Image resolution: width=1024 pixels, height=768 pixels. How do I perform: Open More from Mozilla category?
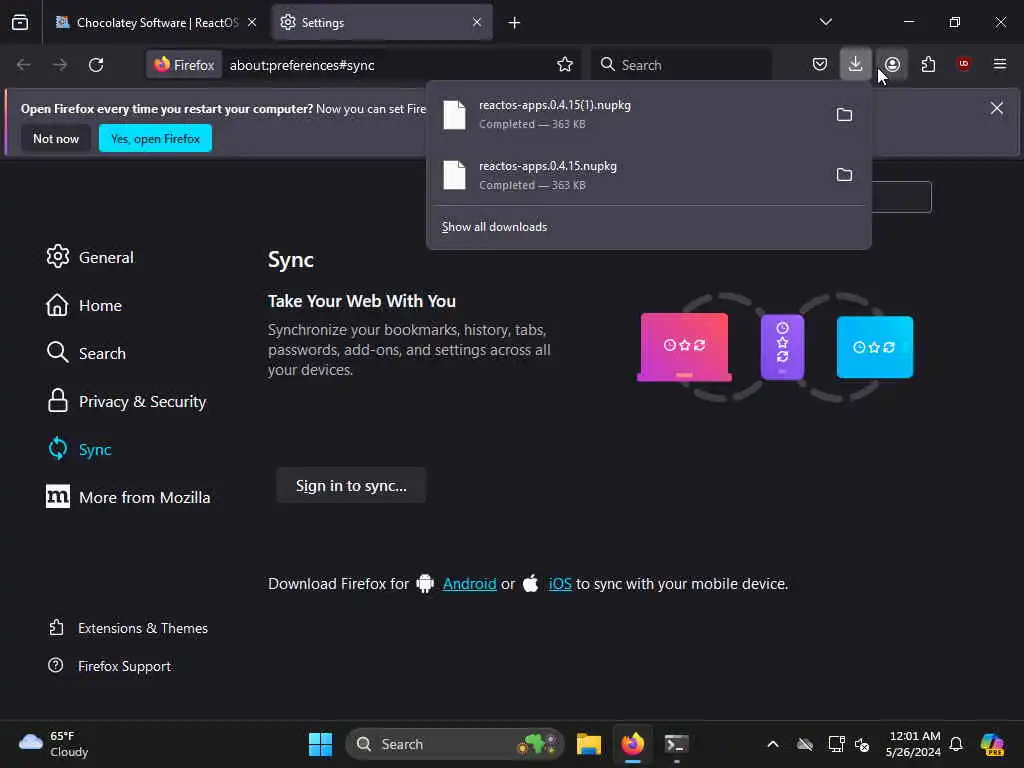[129, 497]
